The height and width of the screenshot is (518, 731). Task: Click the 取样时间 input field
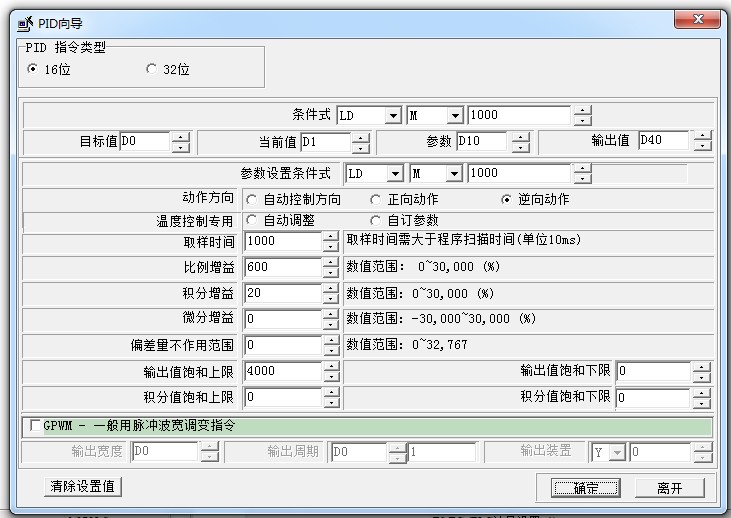281,242
